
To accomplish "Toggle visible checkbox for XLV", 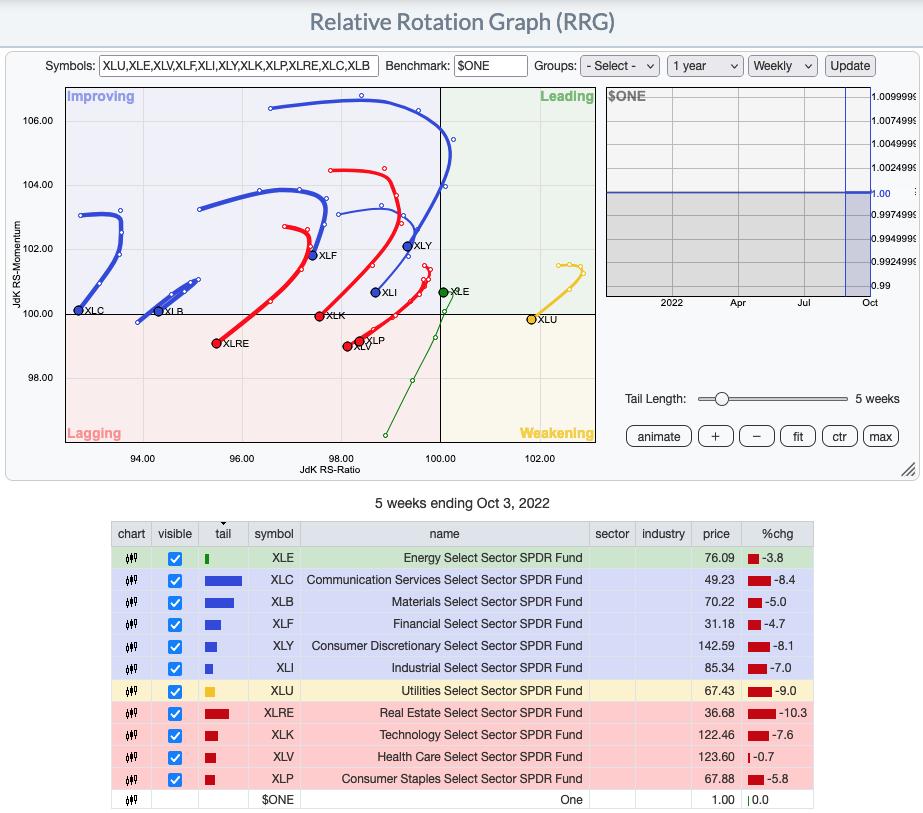I will pos(175,758).
